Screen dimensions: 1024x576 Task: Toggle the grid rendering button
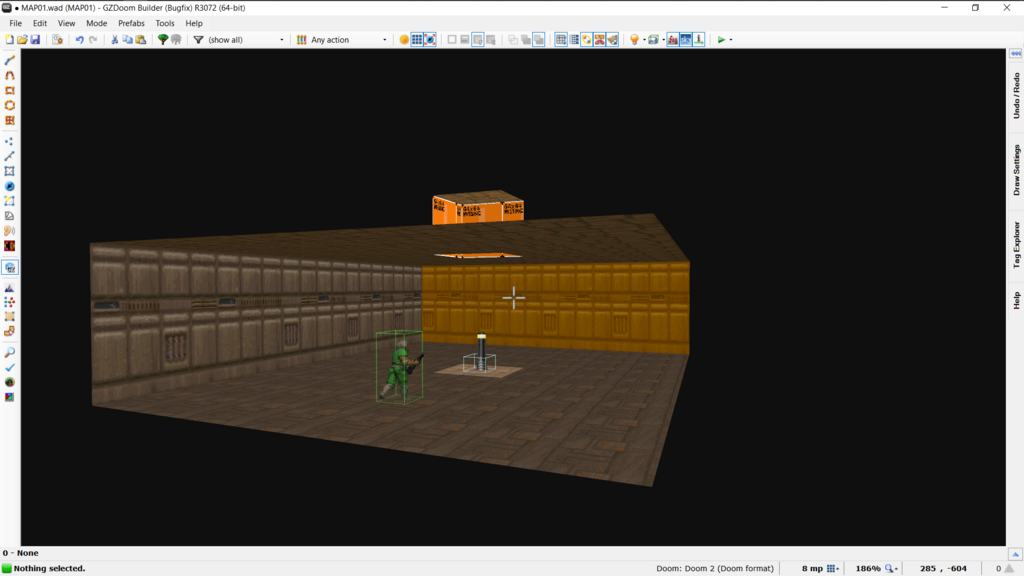coord(417,40)
